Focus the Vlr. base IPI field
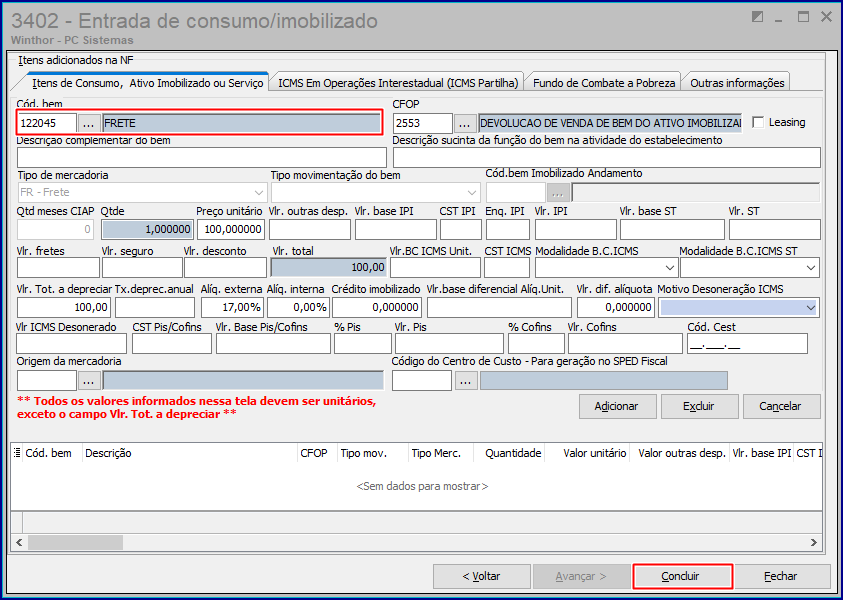843x600 pixels. [396, 230]
